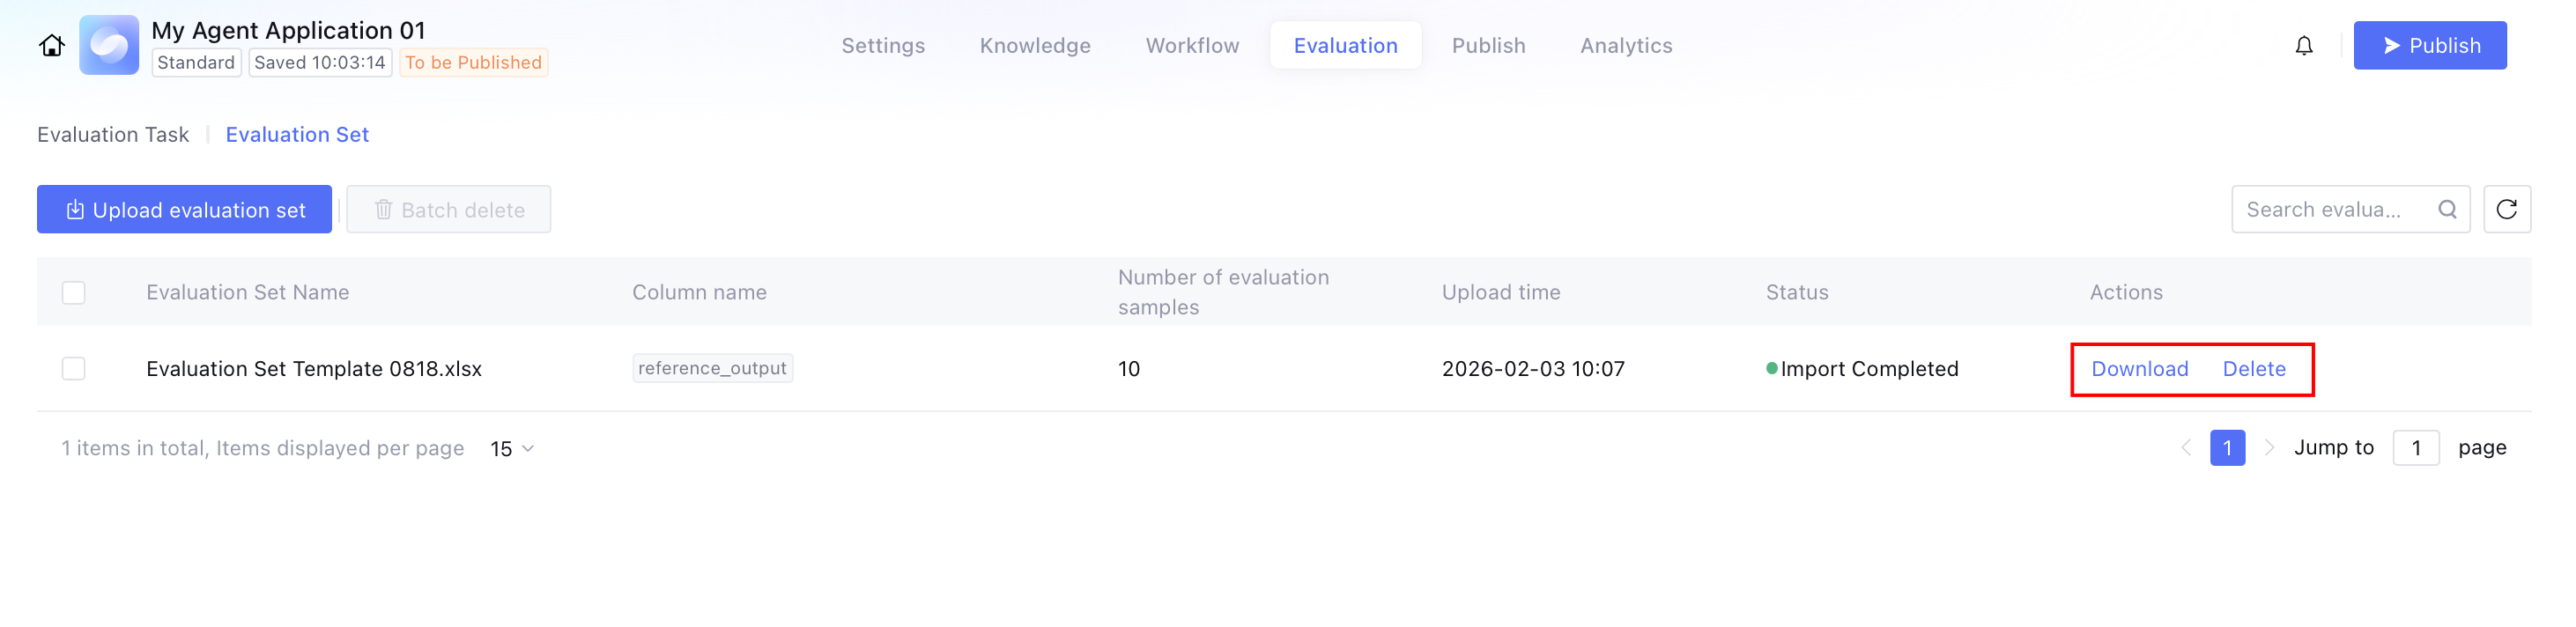Click the refresh icon beside search

click(x=2506, y=209)
